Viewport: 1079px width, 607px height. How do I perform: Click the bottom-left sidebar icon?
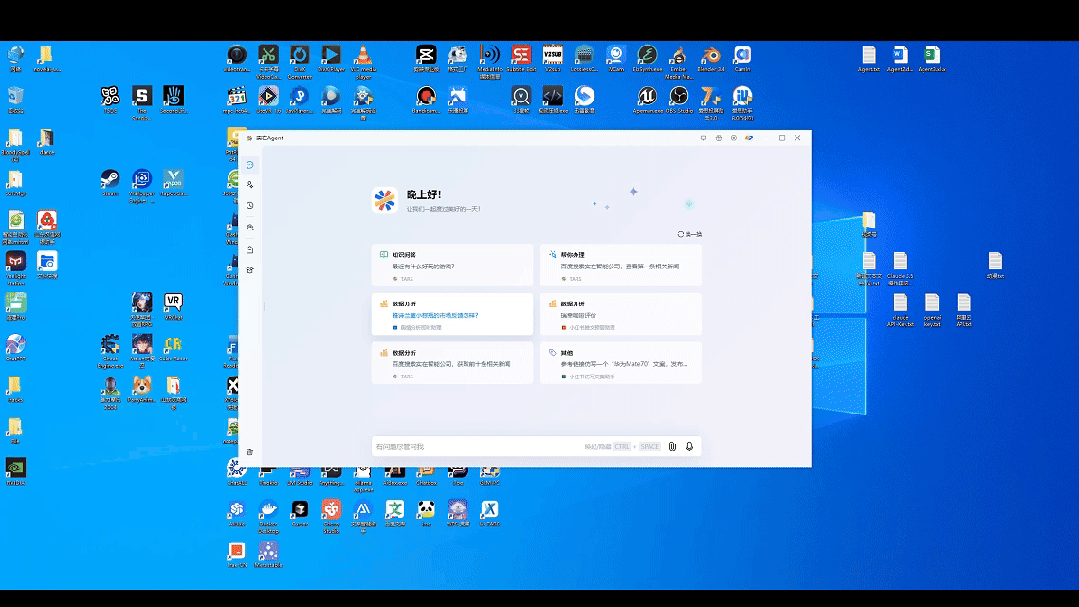[x=250, y=452]
